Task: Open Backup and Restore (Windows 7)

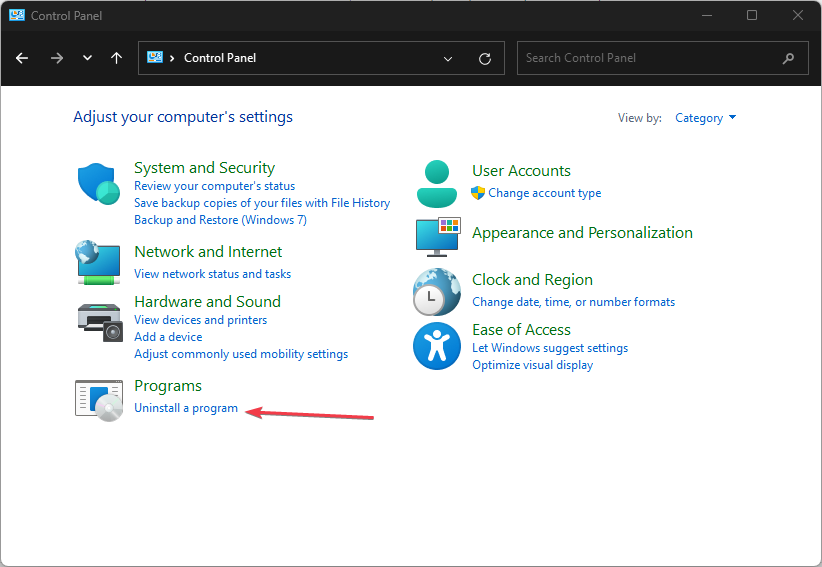Action: (220, 220)
